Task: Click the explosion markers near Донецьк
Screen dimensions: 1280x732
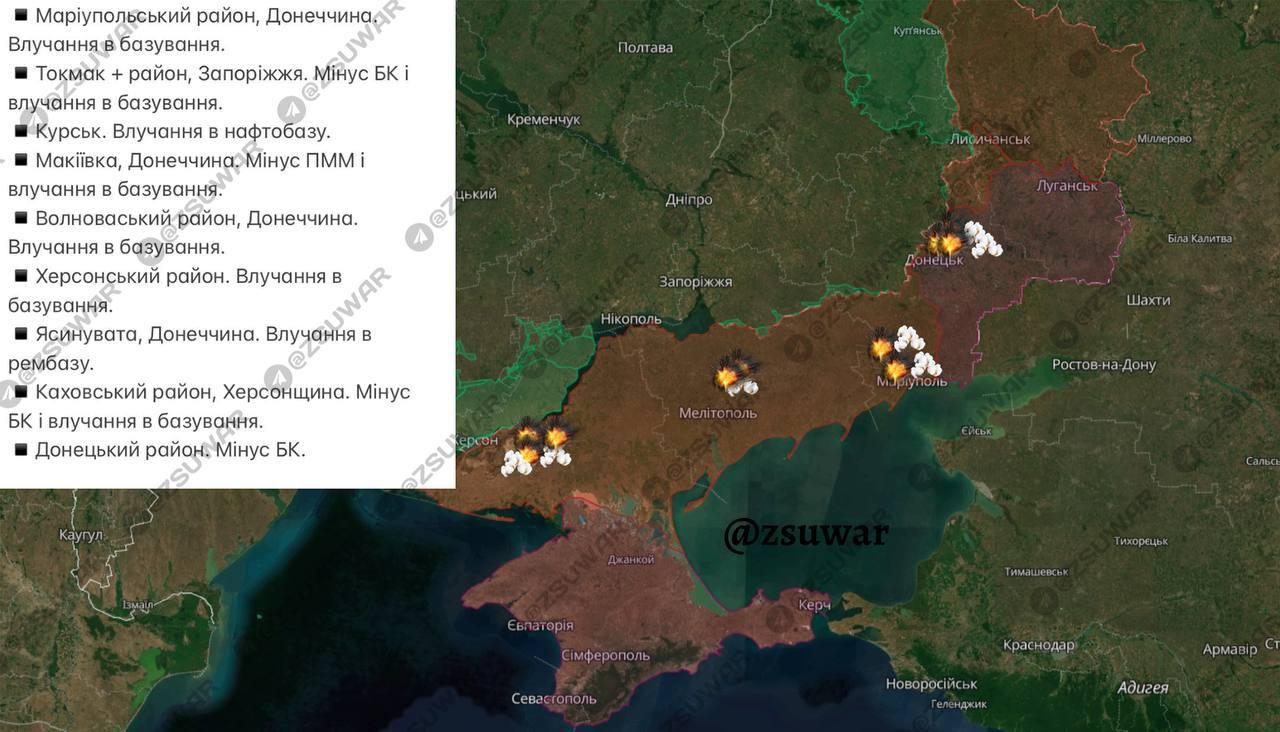Action: click(x=964, y=240)
